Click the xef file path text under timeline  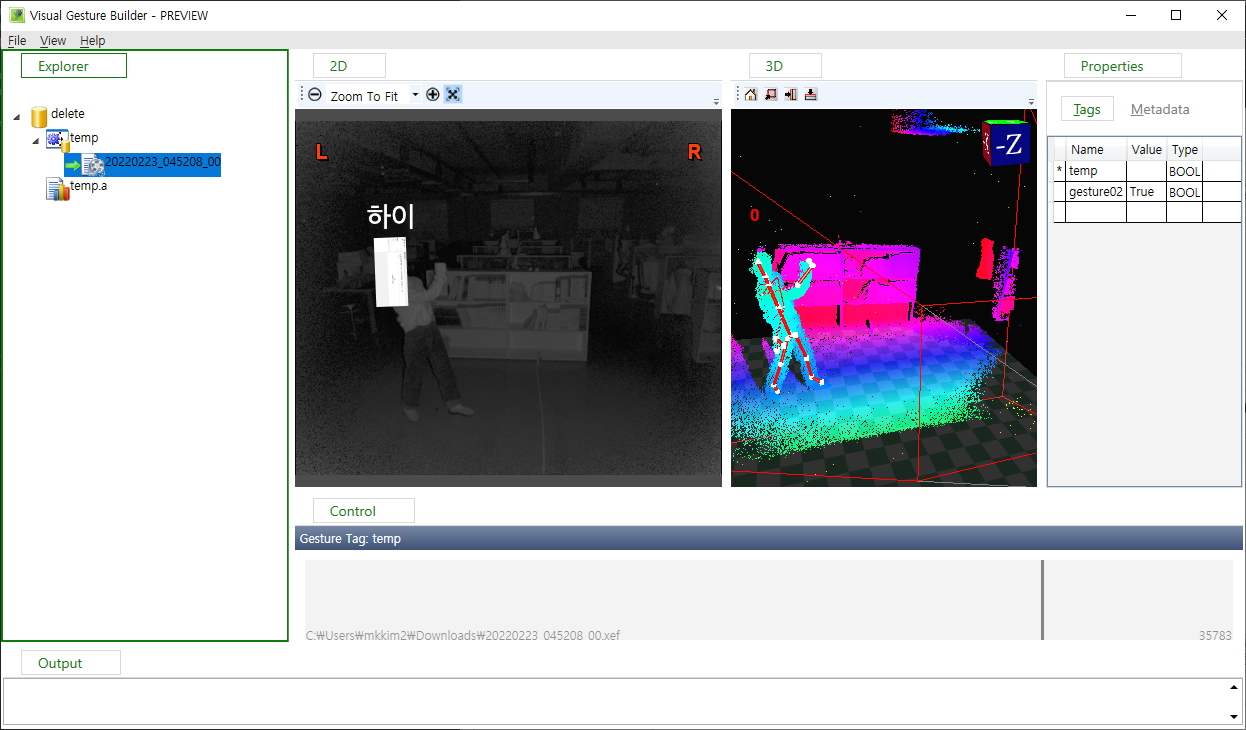[462, 635]
